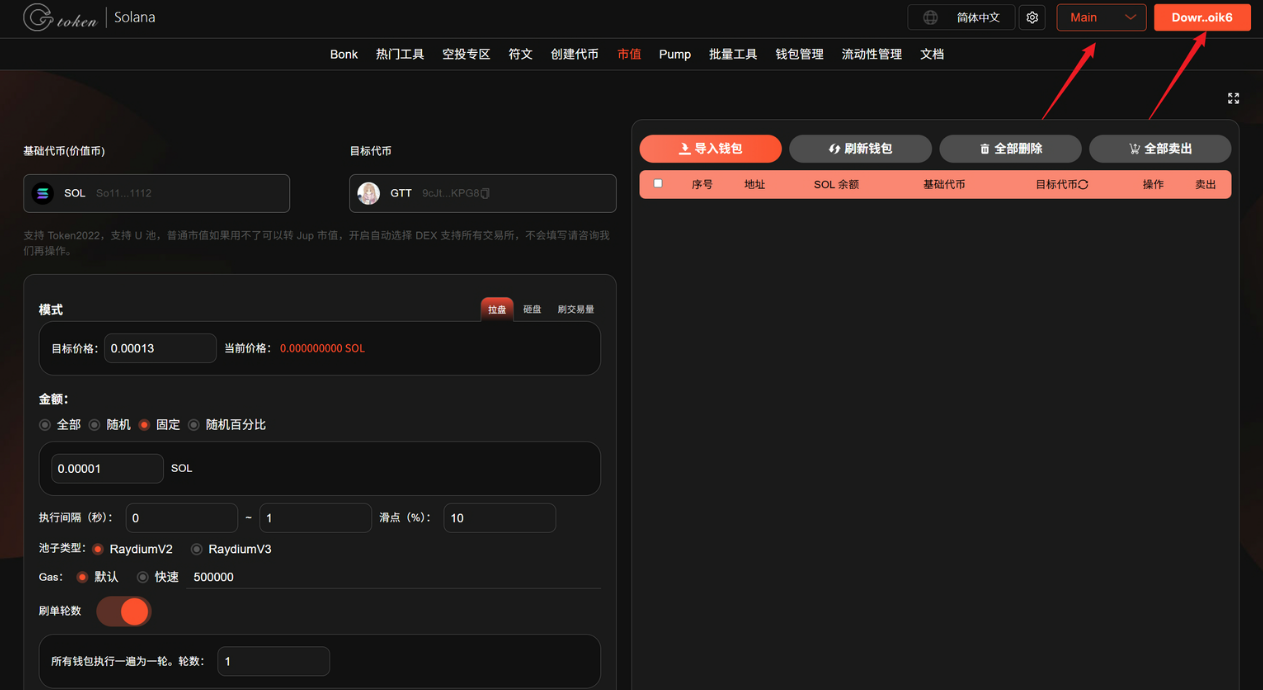The image size is (1263, 690).
Task: Open the 钱包管理 menu
Action: 800,54
